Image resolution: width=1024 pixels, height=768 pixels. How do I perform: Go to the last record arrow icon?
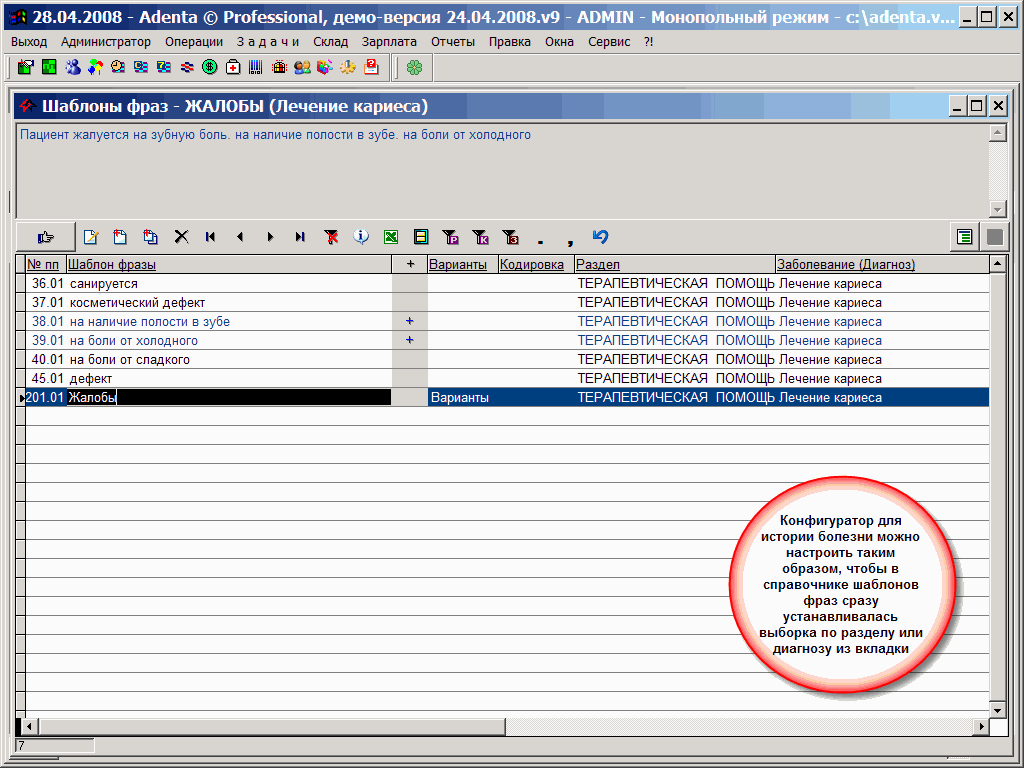tap(299, 237)
